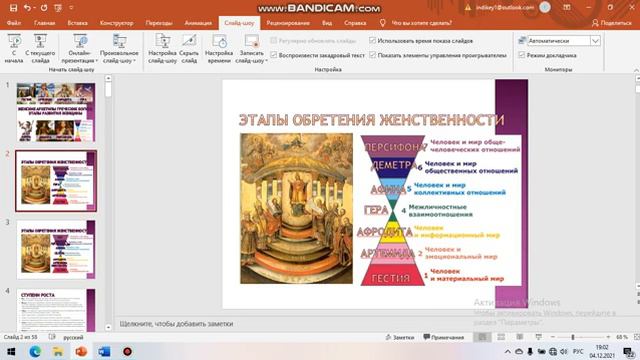Viewport: 640px width, 360px height.
Task: Open the zoom level '68 %' dialog
Action: click(x=622, y=337)
